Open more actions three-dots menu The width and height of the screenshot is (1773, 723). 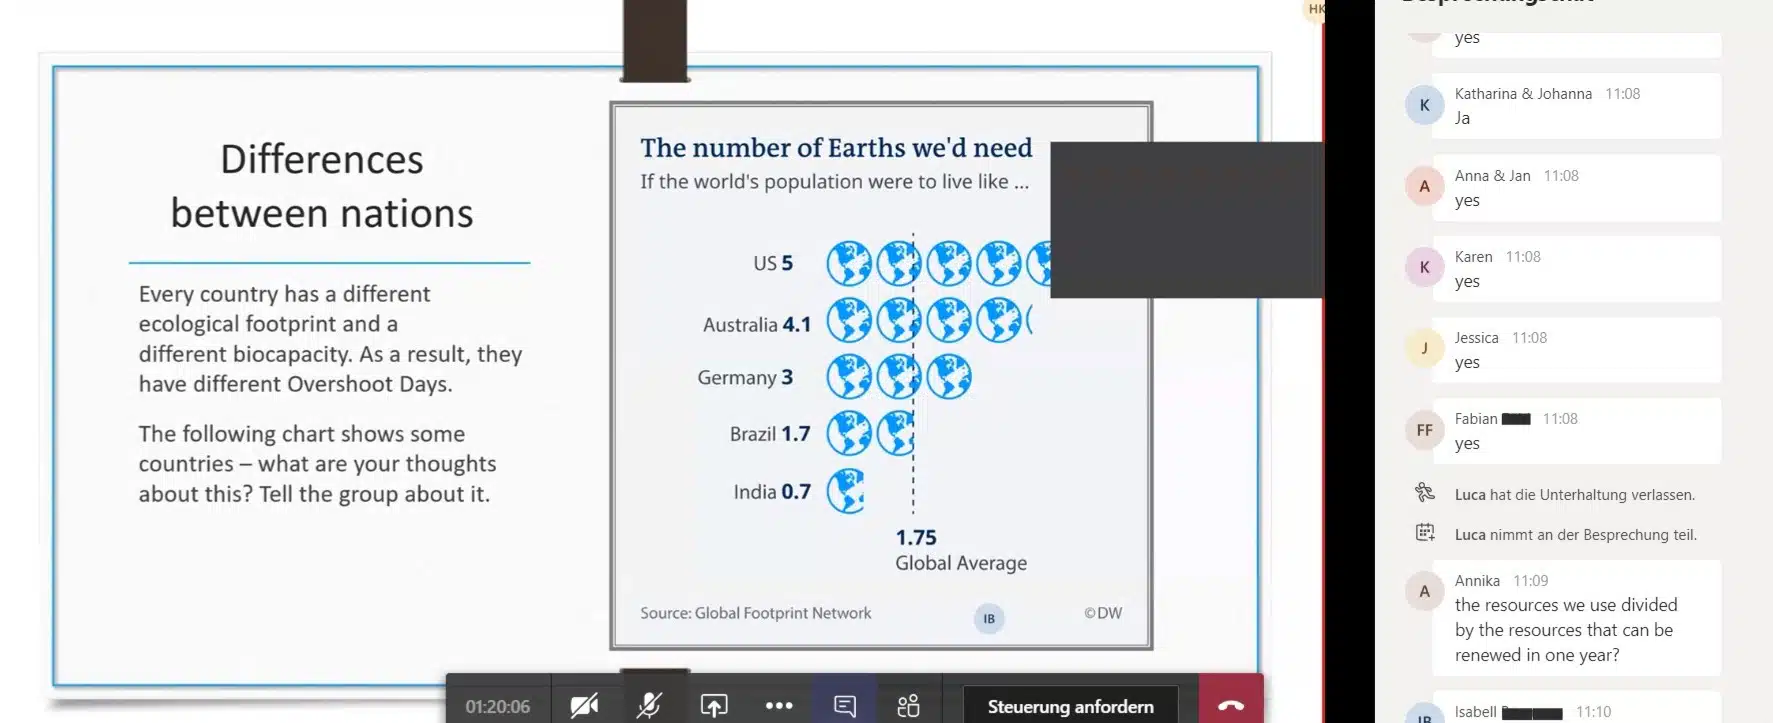(x=779, y=706)
